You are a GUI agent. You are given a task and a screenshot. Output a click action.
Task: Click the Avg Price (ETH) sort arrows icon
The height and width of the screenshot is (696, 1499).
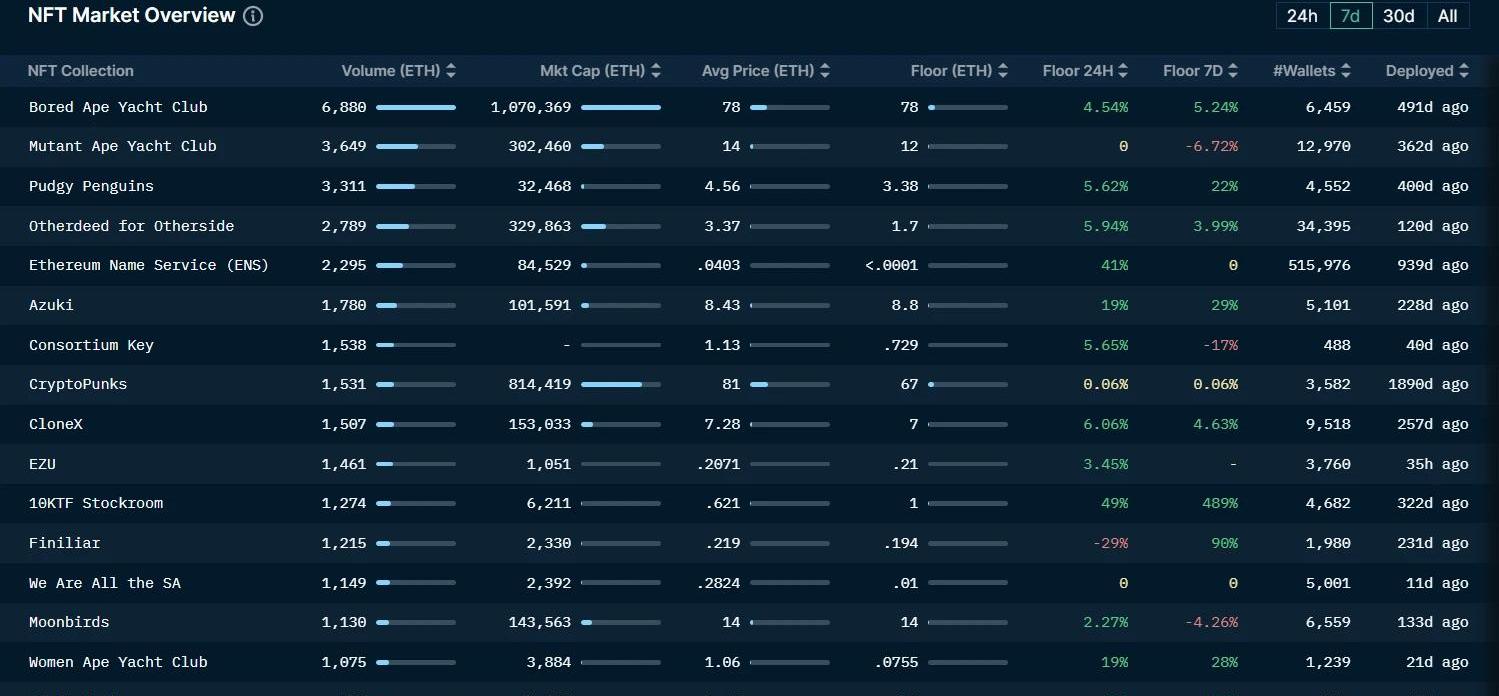coord(825,71)
